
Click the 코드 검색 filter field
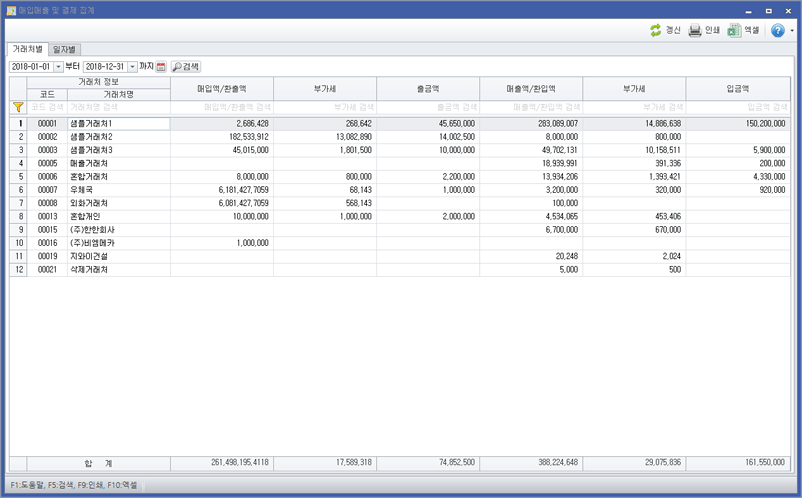tap(47, 106)
